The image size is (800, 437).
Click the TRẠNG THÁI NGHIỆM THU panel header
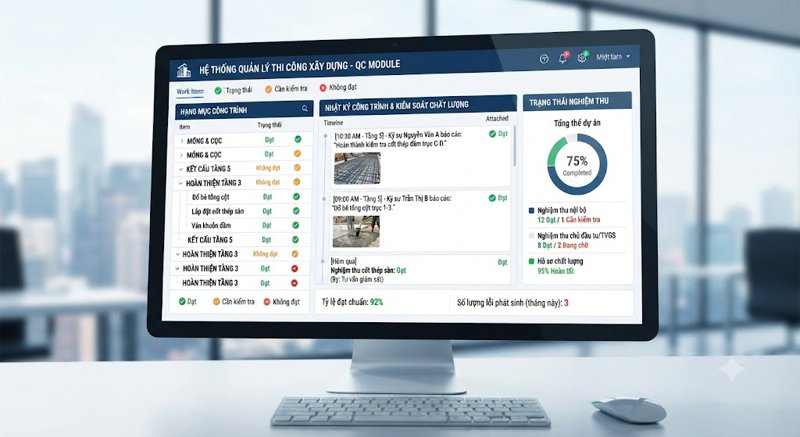pos(578,101)
